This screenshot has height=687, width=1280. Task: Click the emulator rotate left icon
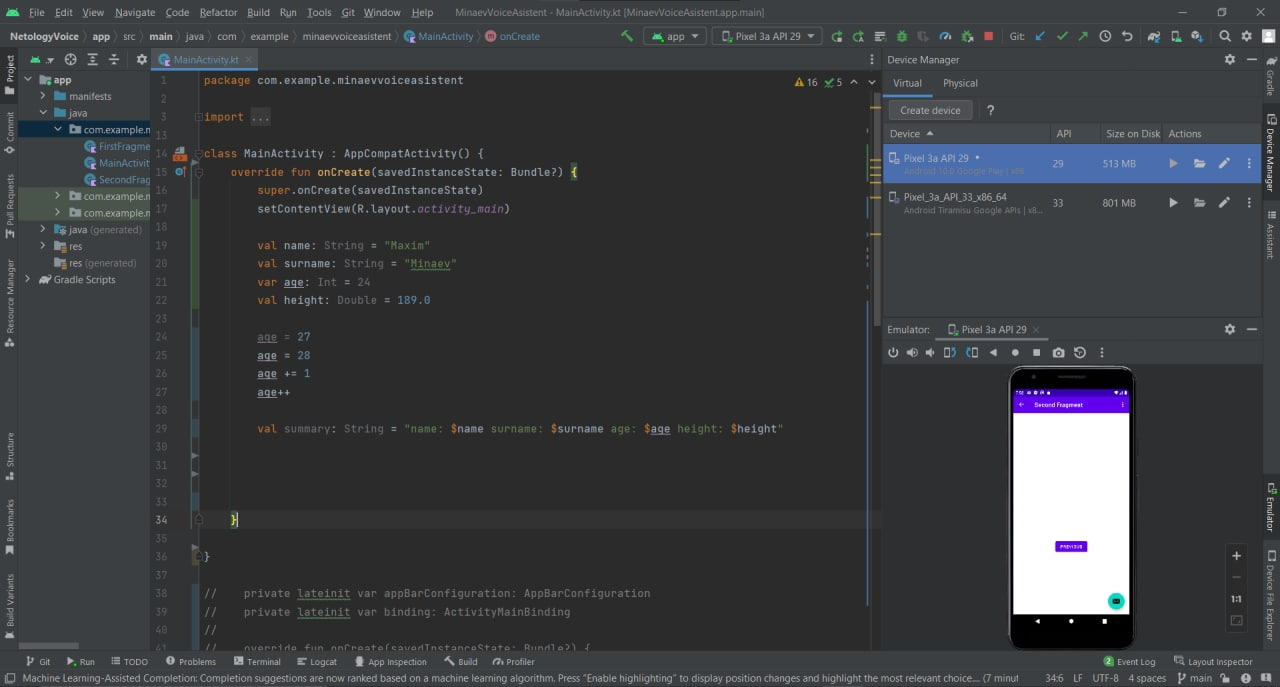pos(950,353)
